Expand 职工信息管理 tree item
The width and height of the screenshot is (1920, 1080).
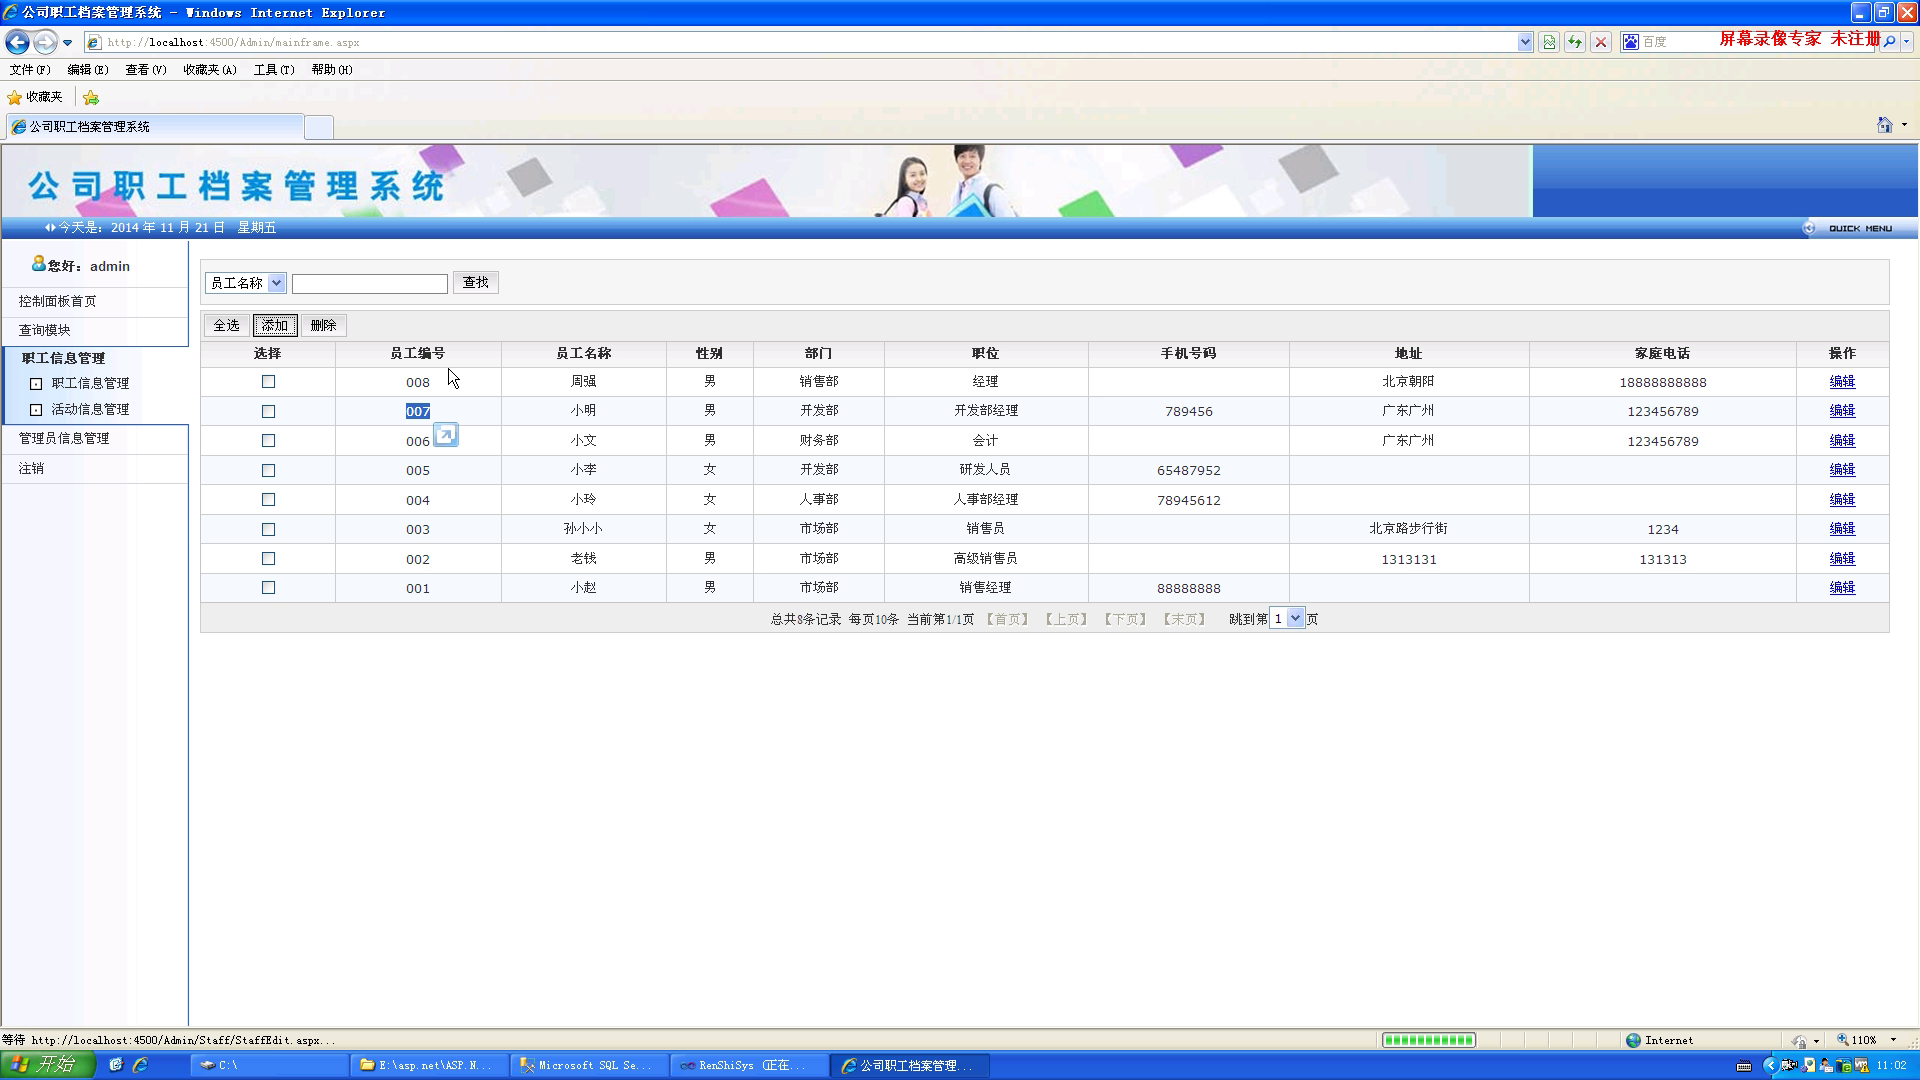click(x=36, y=383)
